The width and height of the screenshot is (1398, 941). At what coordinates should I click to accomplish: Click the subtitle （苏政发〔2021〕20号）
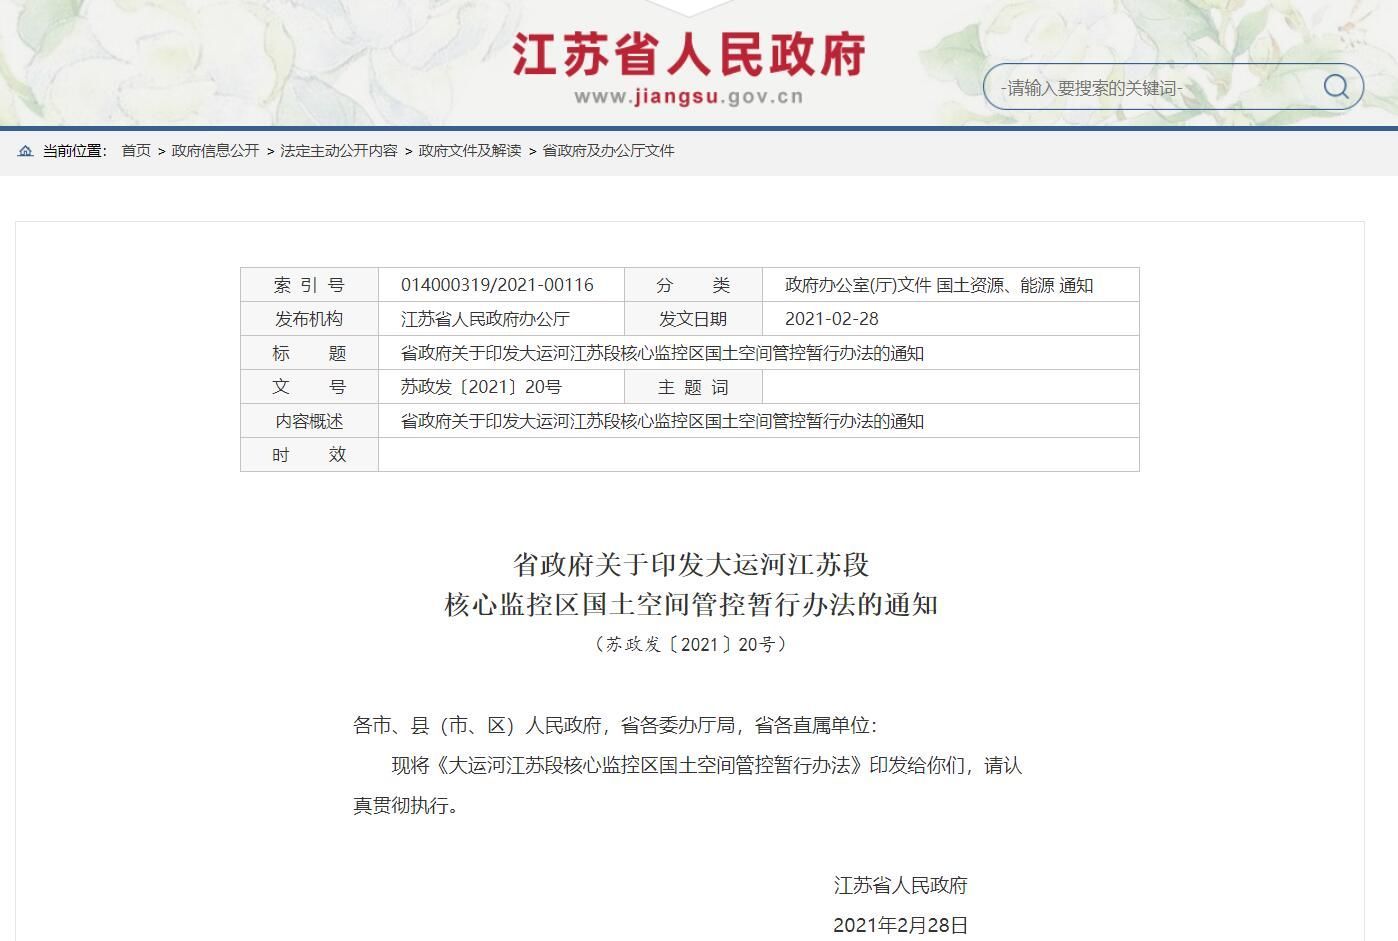click(x=691, y=644)
